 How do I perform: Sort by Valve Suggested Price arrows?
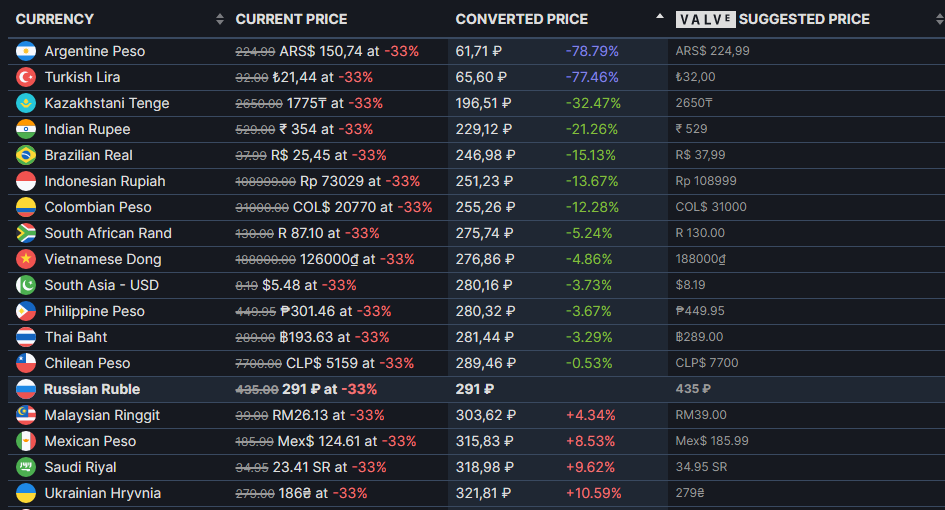939,19
